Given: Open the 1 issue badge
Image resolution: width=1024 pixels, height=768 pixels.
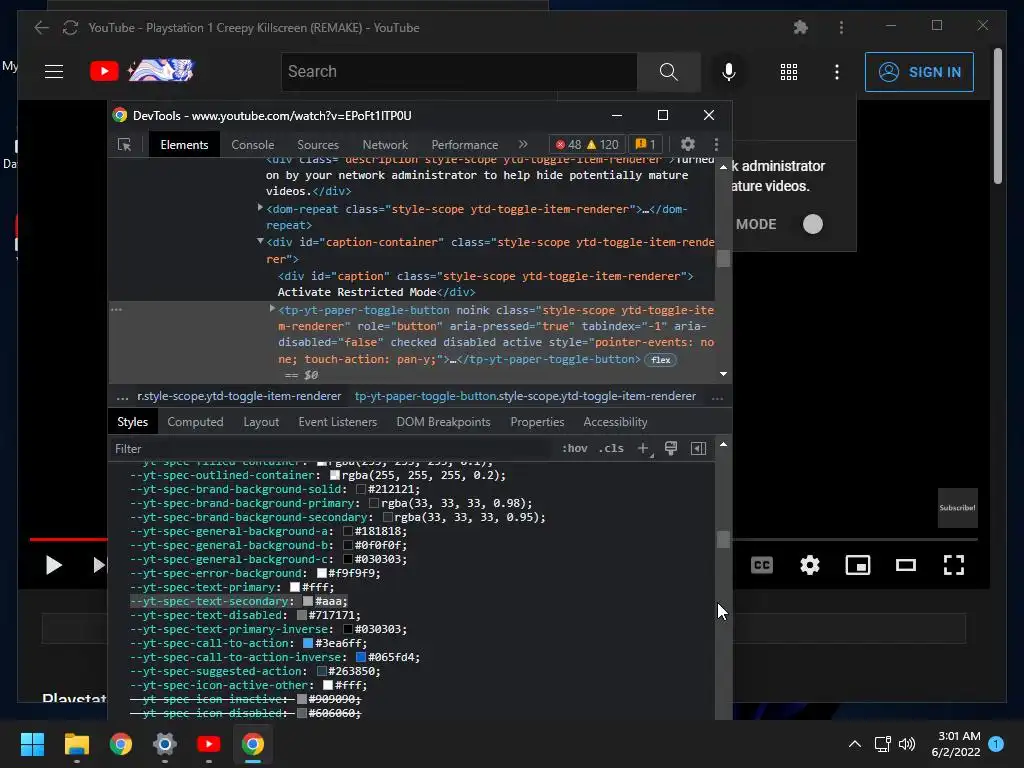Looking at the screenshot, I should (x=645, y=144).
